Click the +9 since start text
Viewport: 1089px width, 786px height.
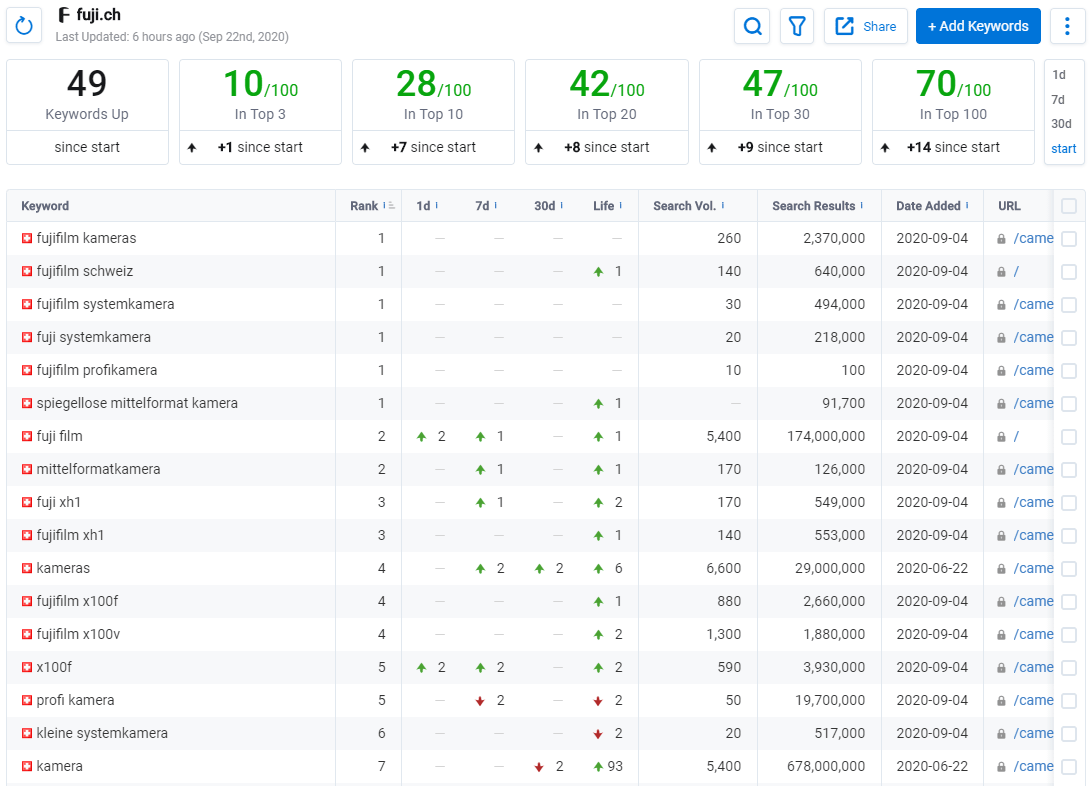pos(780,147)
